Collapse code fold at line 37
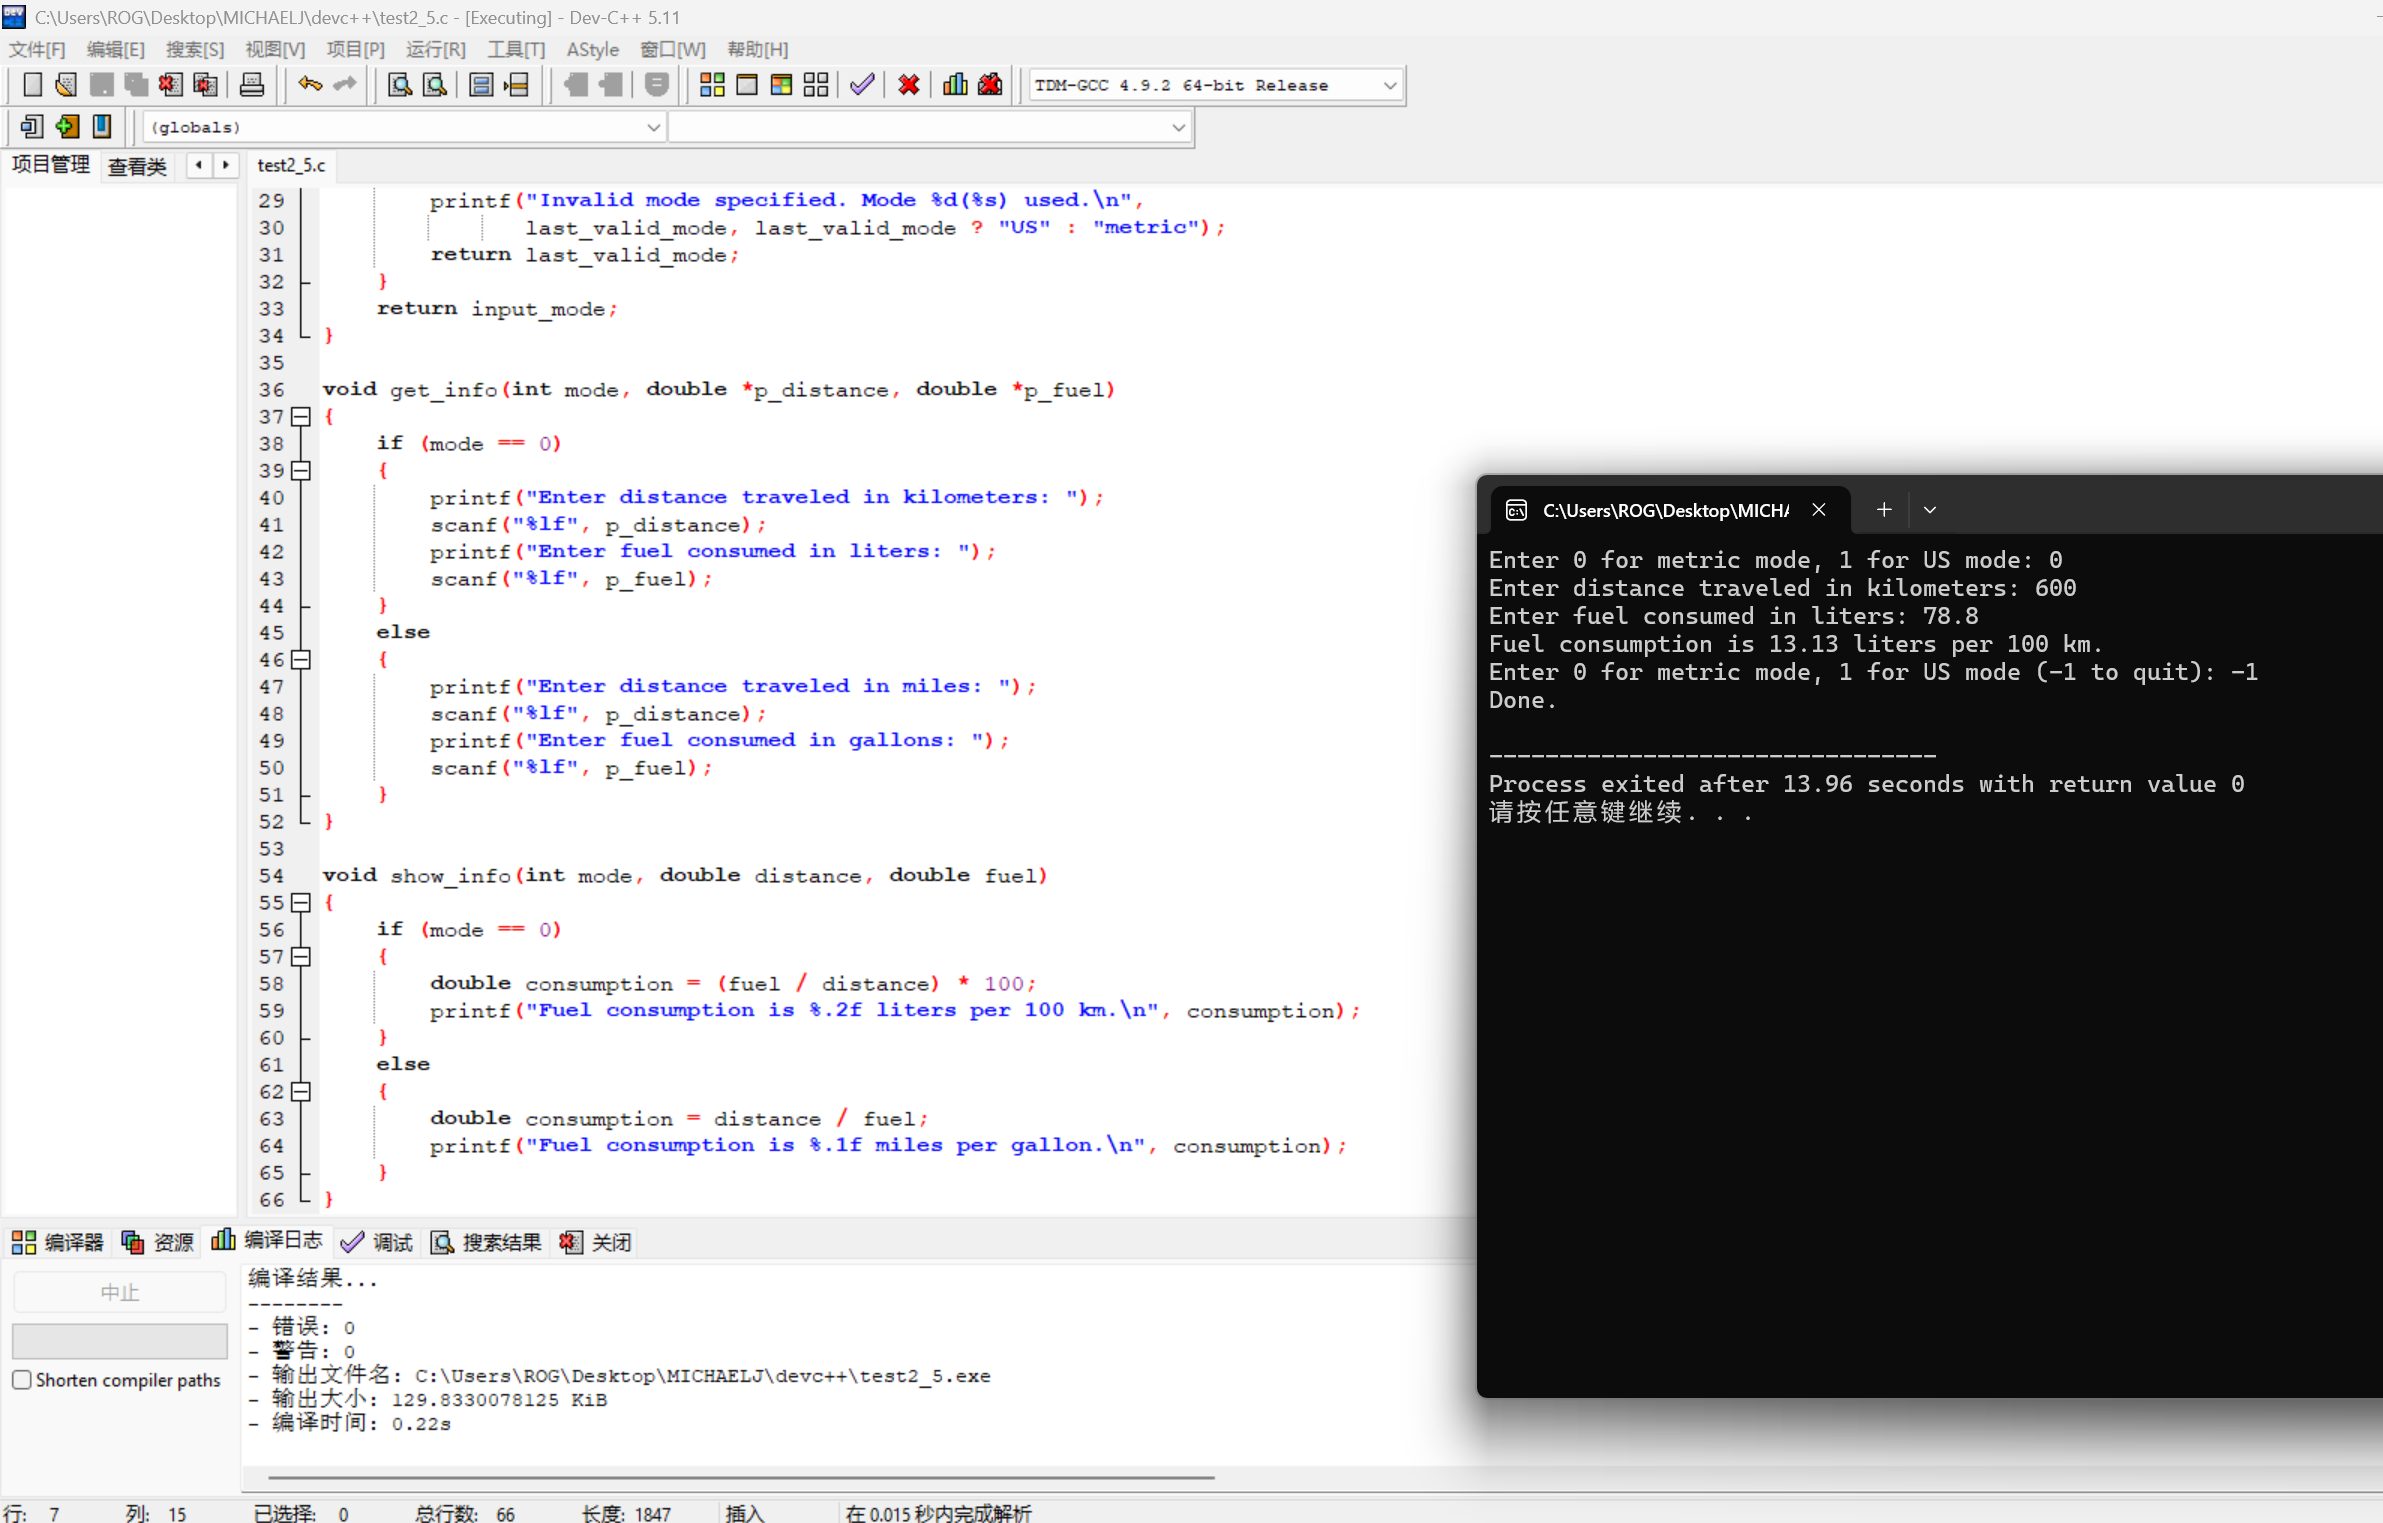Image resolution: width=2383 pixels, height=1523 pixels. [x=301, y=417]
